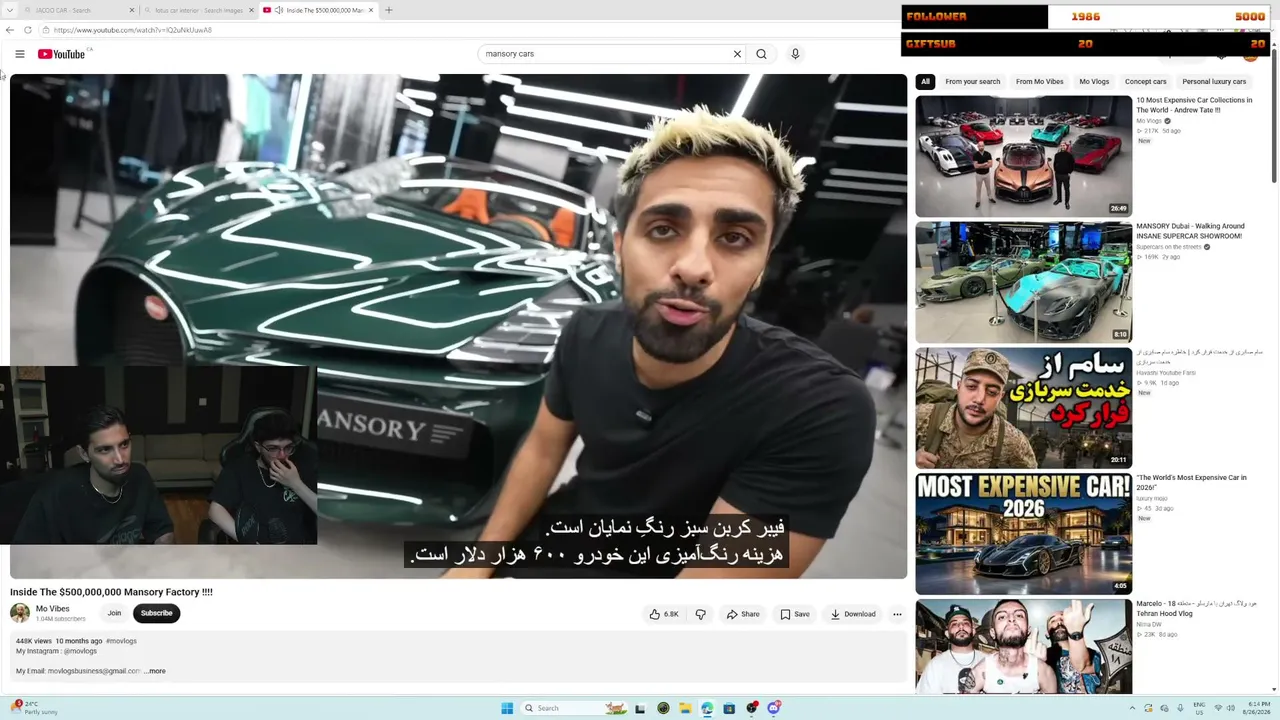This screenshot has height=720, width=1280.
Task: Focus the browser address bar URL
Action: coord(133,30)
